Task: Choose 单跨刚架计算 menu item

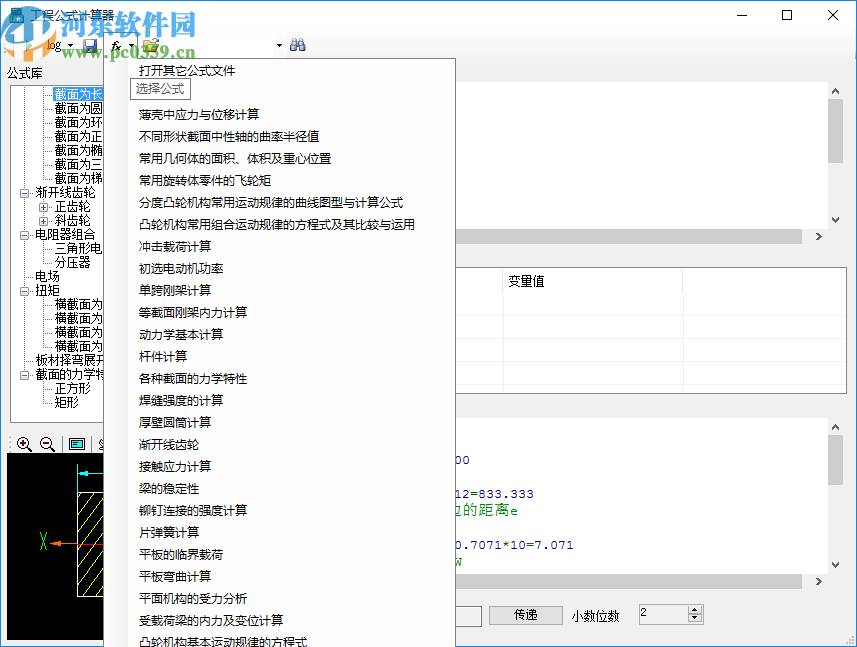Action: pos(175,291)
